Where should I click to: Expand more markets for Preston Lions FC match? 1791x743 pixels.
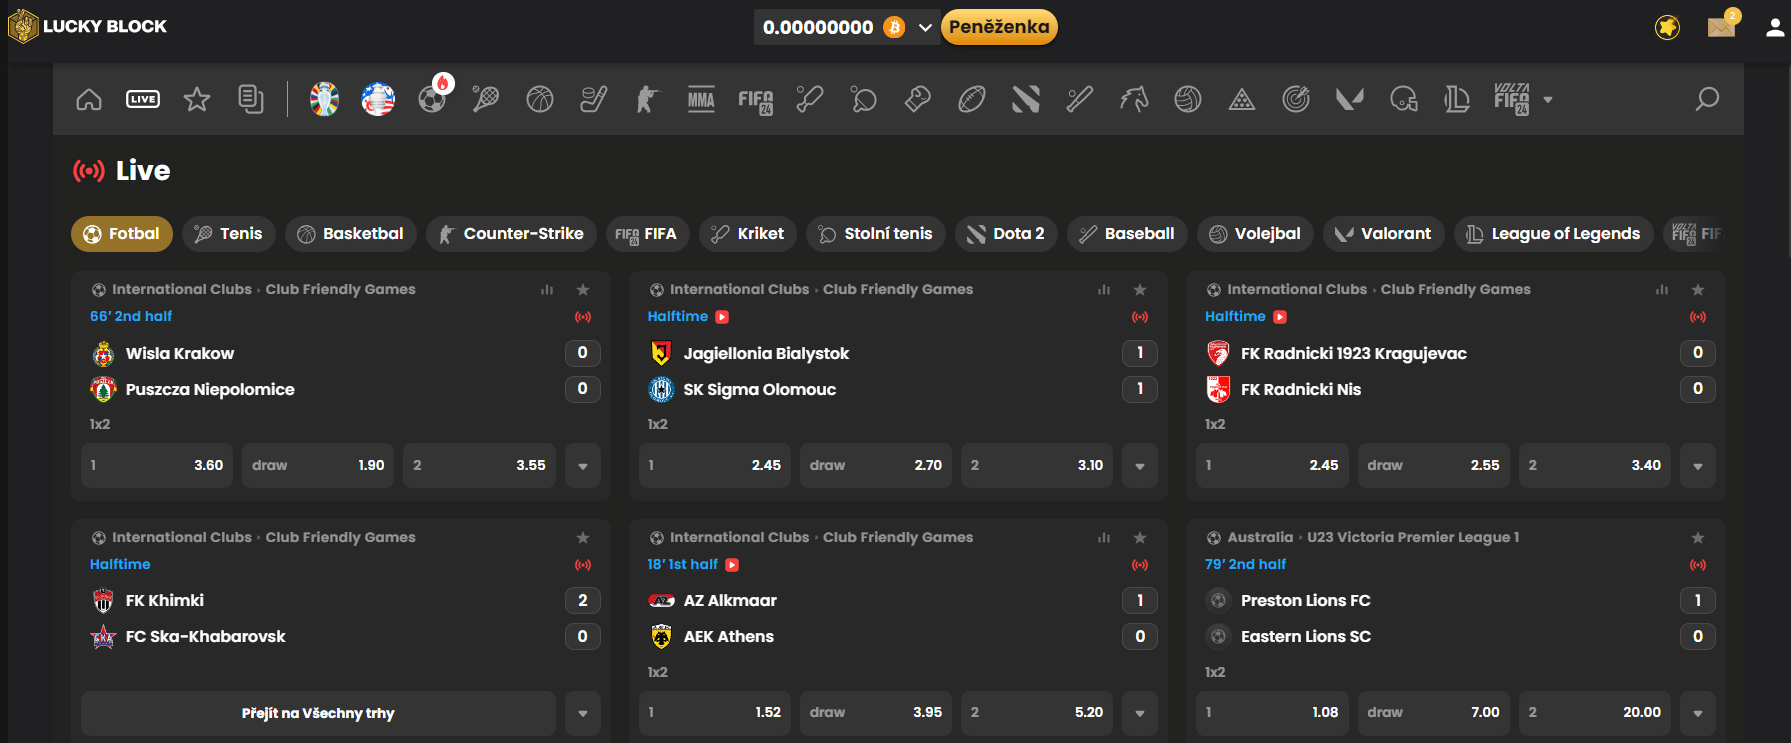[x=1698, y=714]
